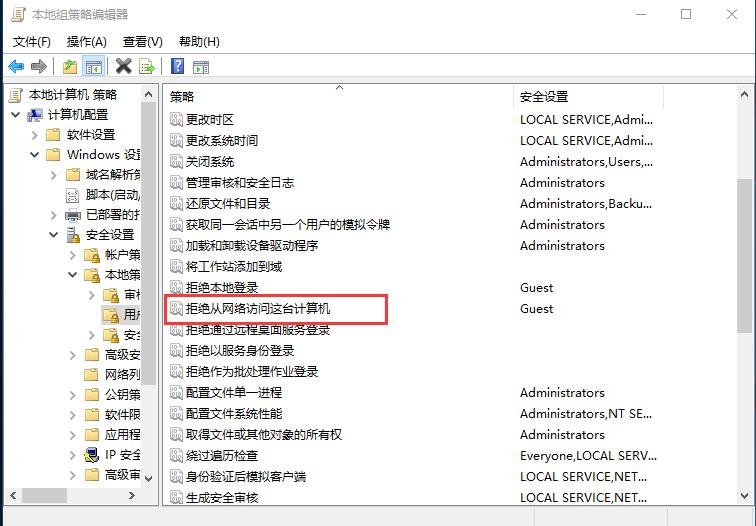The width and height of the screenshot is (756, 526).
Task: Select the 取得文件或其他对象的所有权 policy
Action: (264, 434)
